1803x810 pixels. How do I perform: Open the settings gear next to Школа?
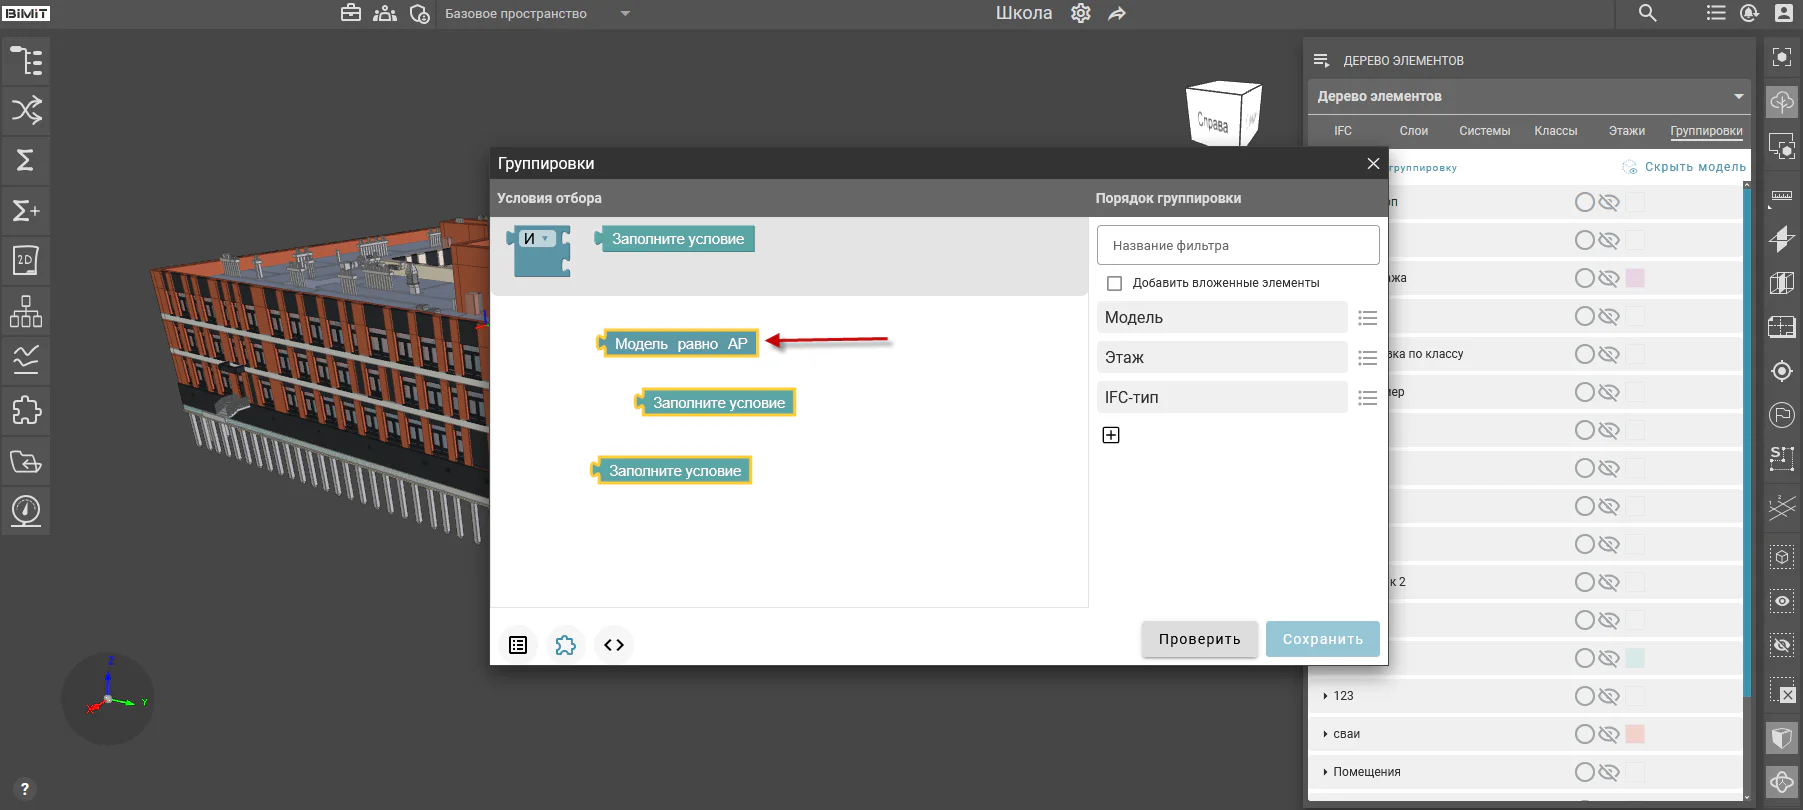pyautogui.click(x=1081, y=13)
